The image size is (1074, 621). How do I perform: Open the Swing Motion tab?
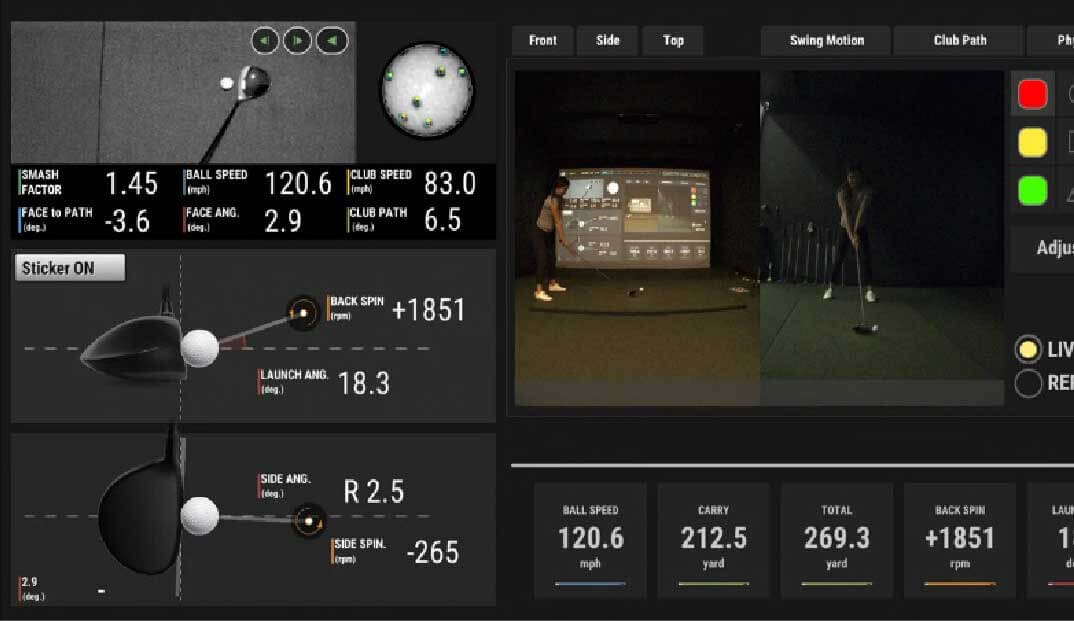tap(826, 41)
